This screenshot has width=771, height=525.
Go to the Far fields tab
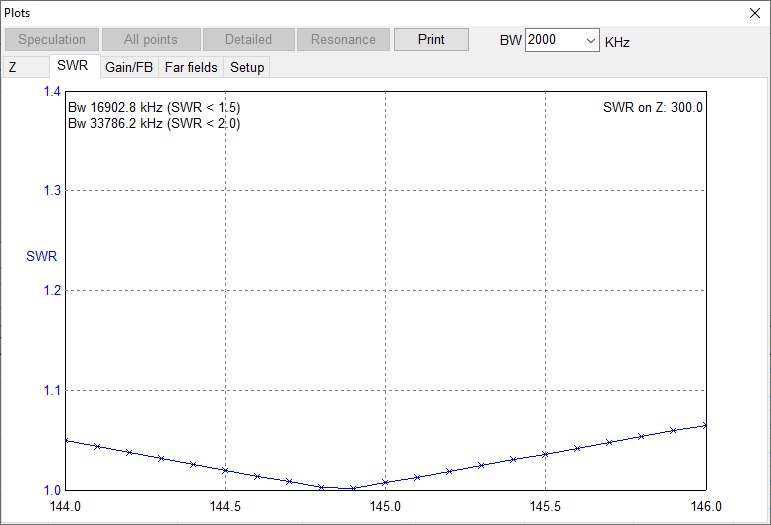click(x=191, y=67)
